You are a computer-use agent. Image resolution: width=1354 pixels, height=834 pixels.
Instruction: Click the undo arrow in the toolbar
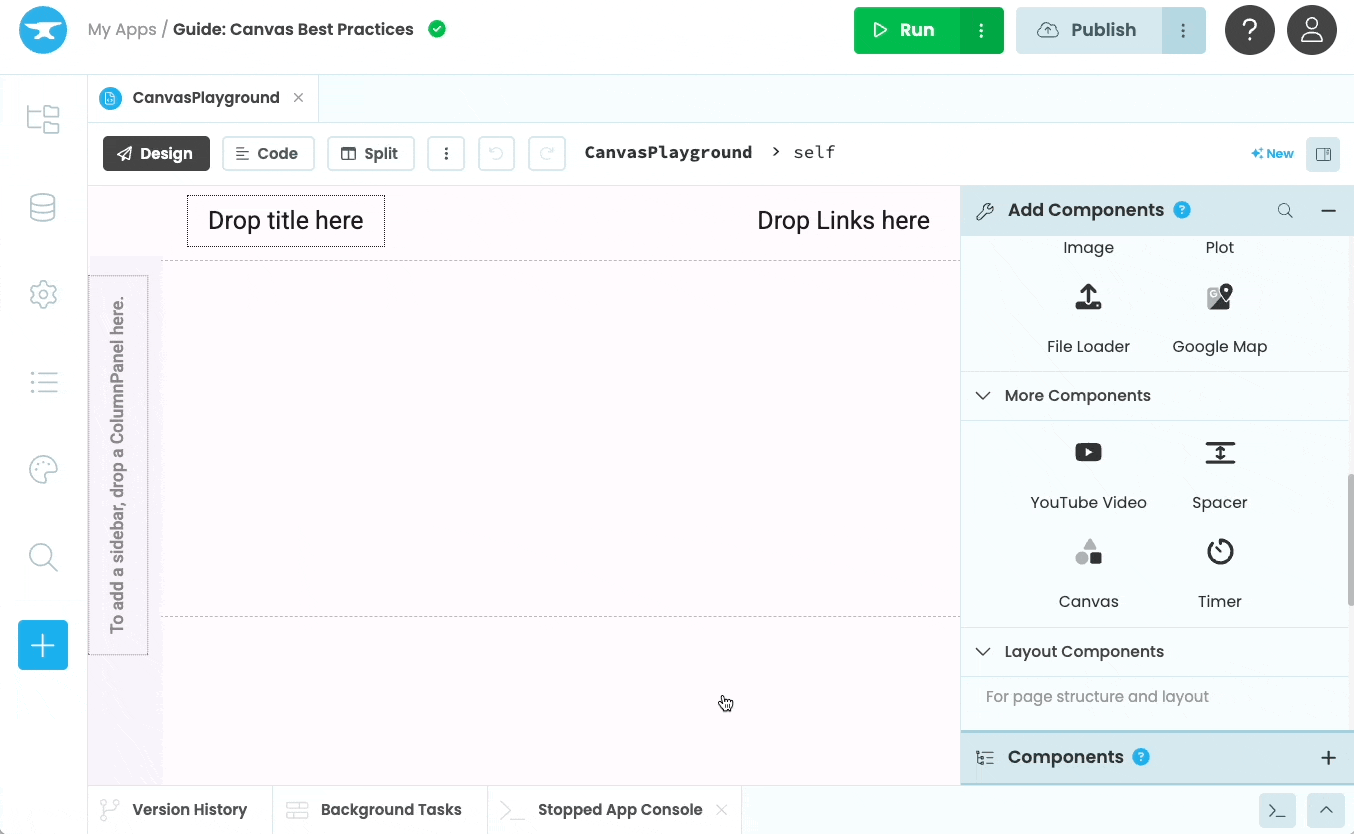[x=496, y=153]
